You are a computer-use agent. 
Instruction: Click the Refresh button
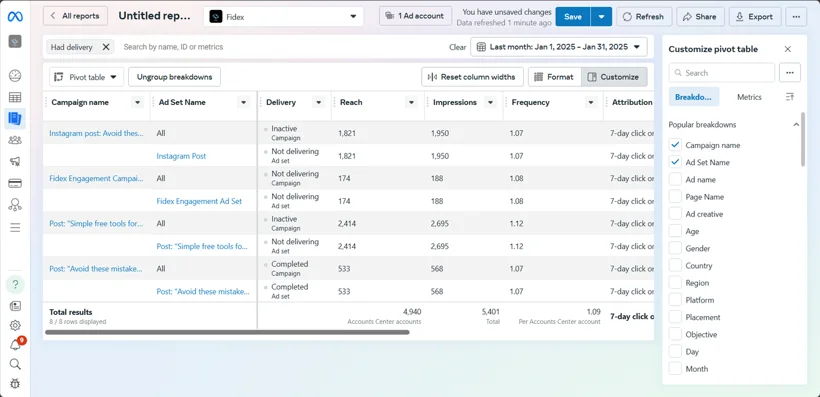(x=643, y=17)
